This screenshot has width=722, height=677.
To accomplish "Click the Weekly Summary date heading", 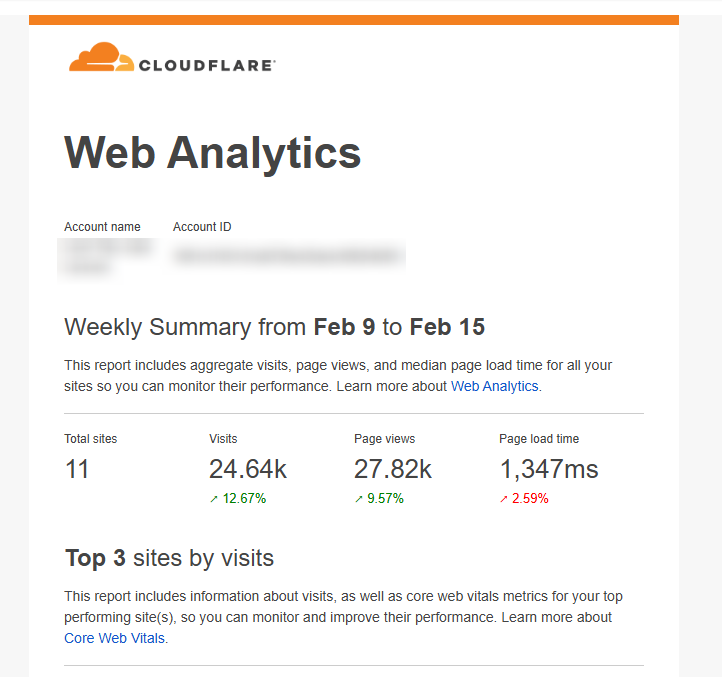I will click(274, 327).
